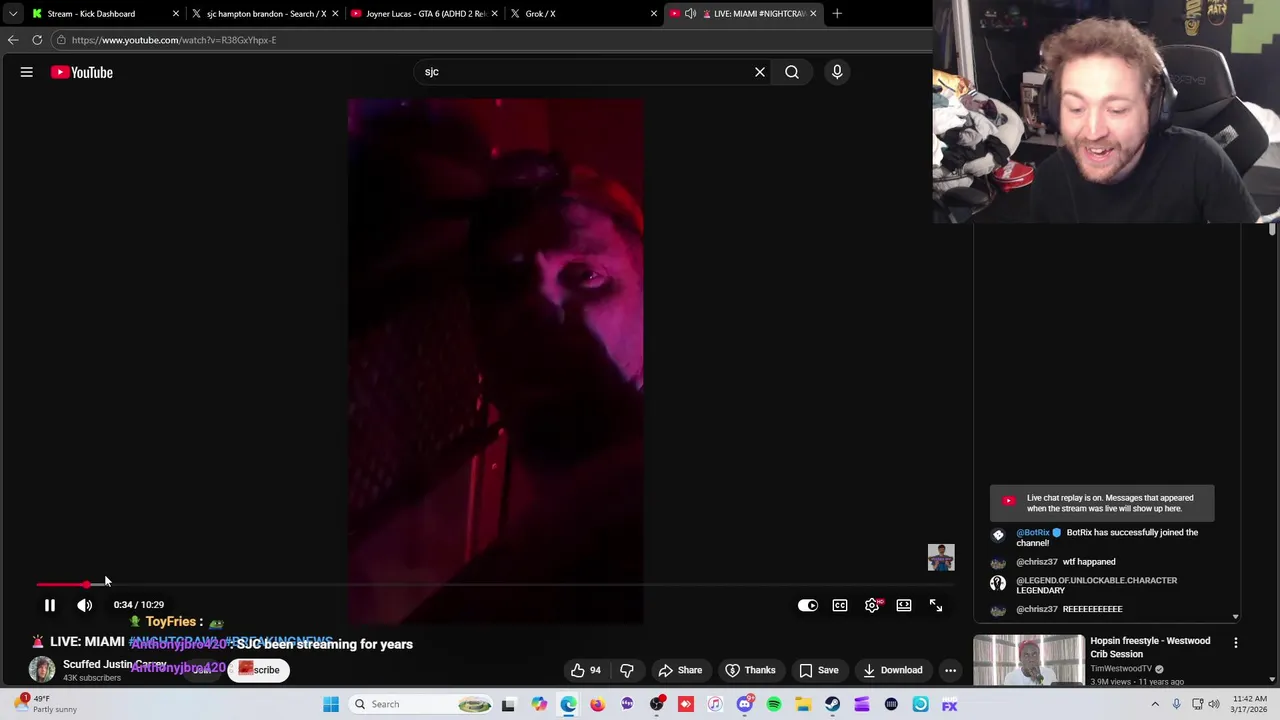Switch to Joyner Lucas GTA 6 tab
Screen dimensions: 1280x720
coord(425,13)
